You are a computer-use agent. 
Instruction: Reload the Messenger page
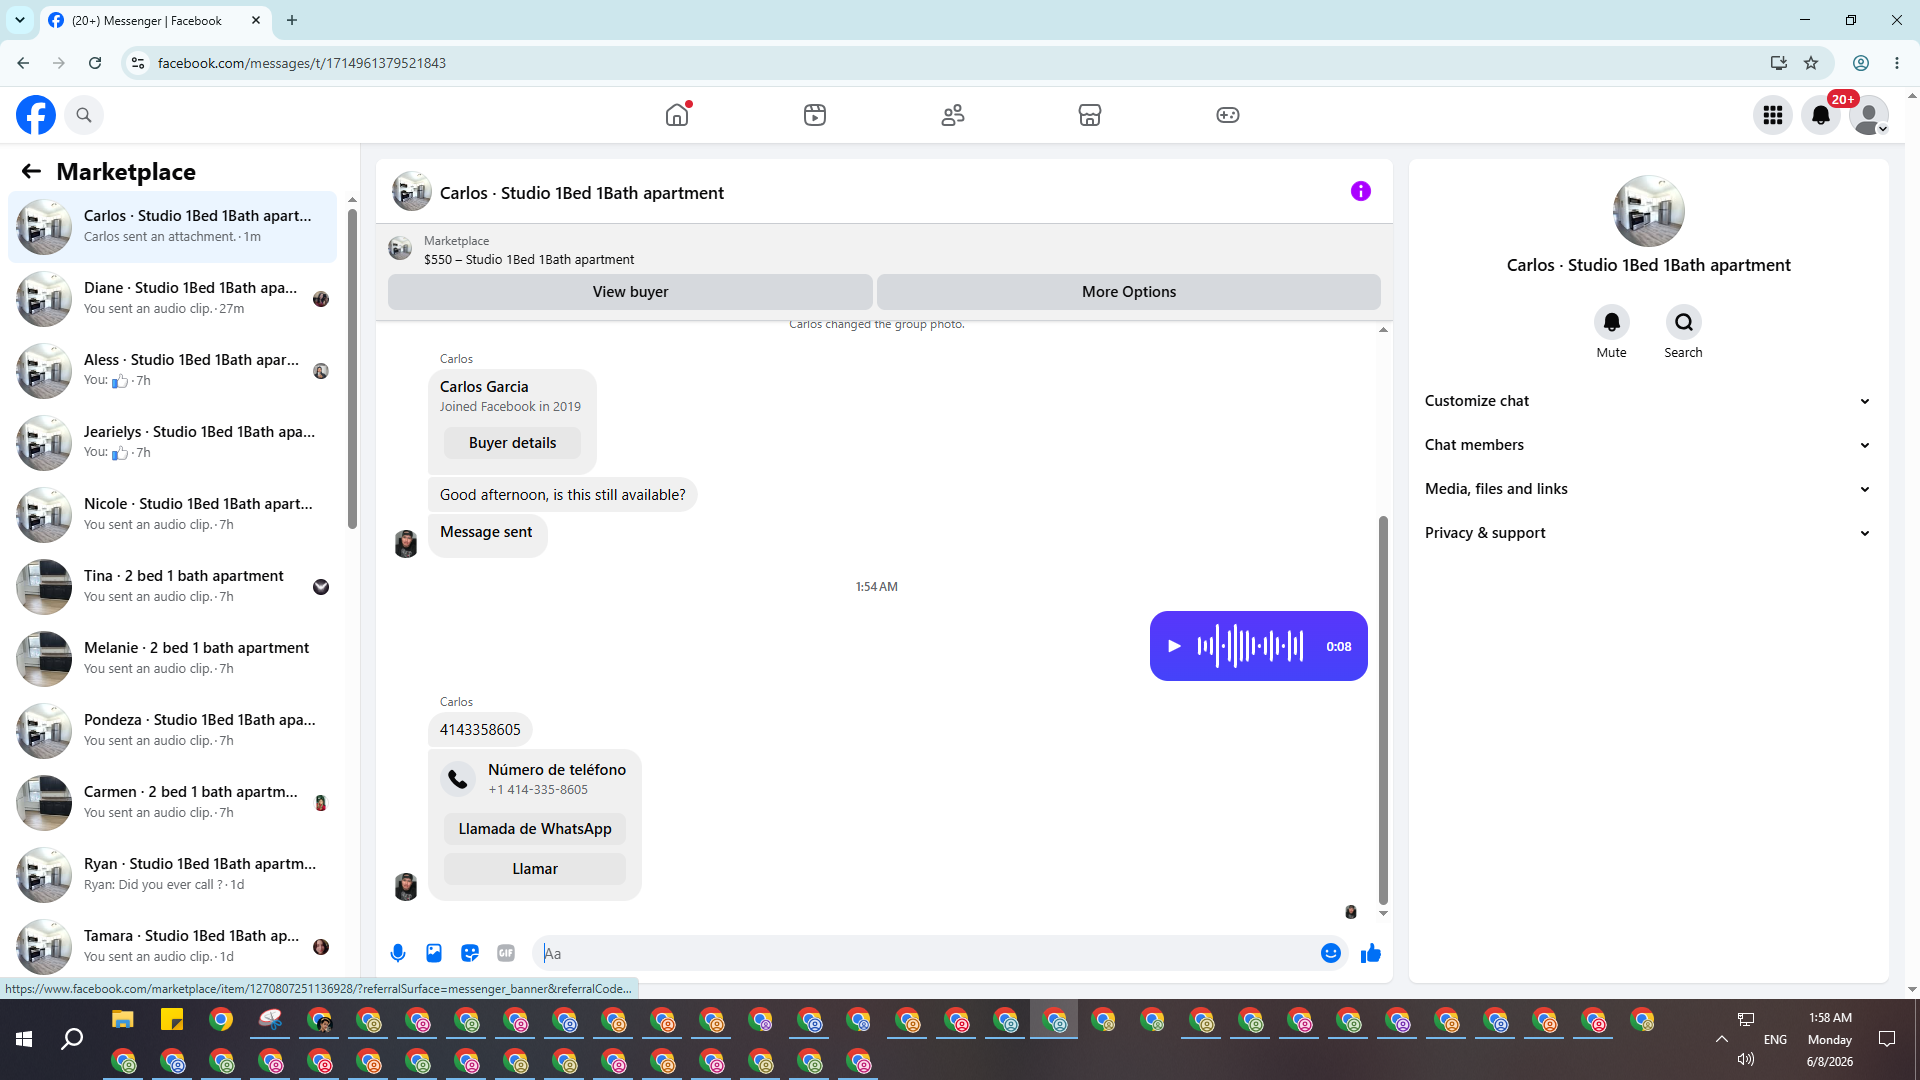pos(95,63)
